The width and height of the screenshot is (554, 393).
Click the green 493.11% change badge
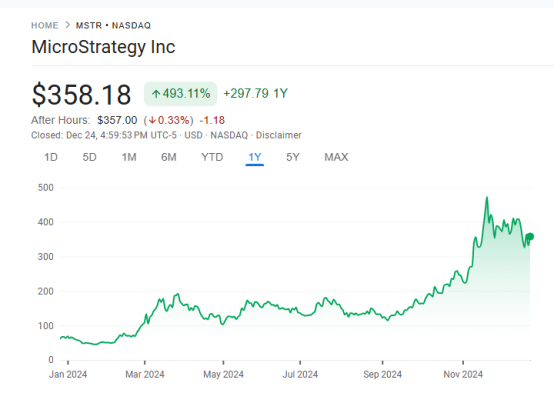180,94
